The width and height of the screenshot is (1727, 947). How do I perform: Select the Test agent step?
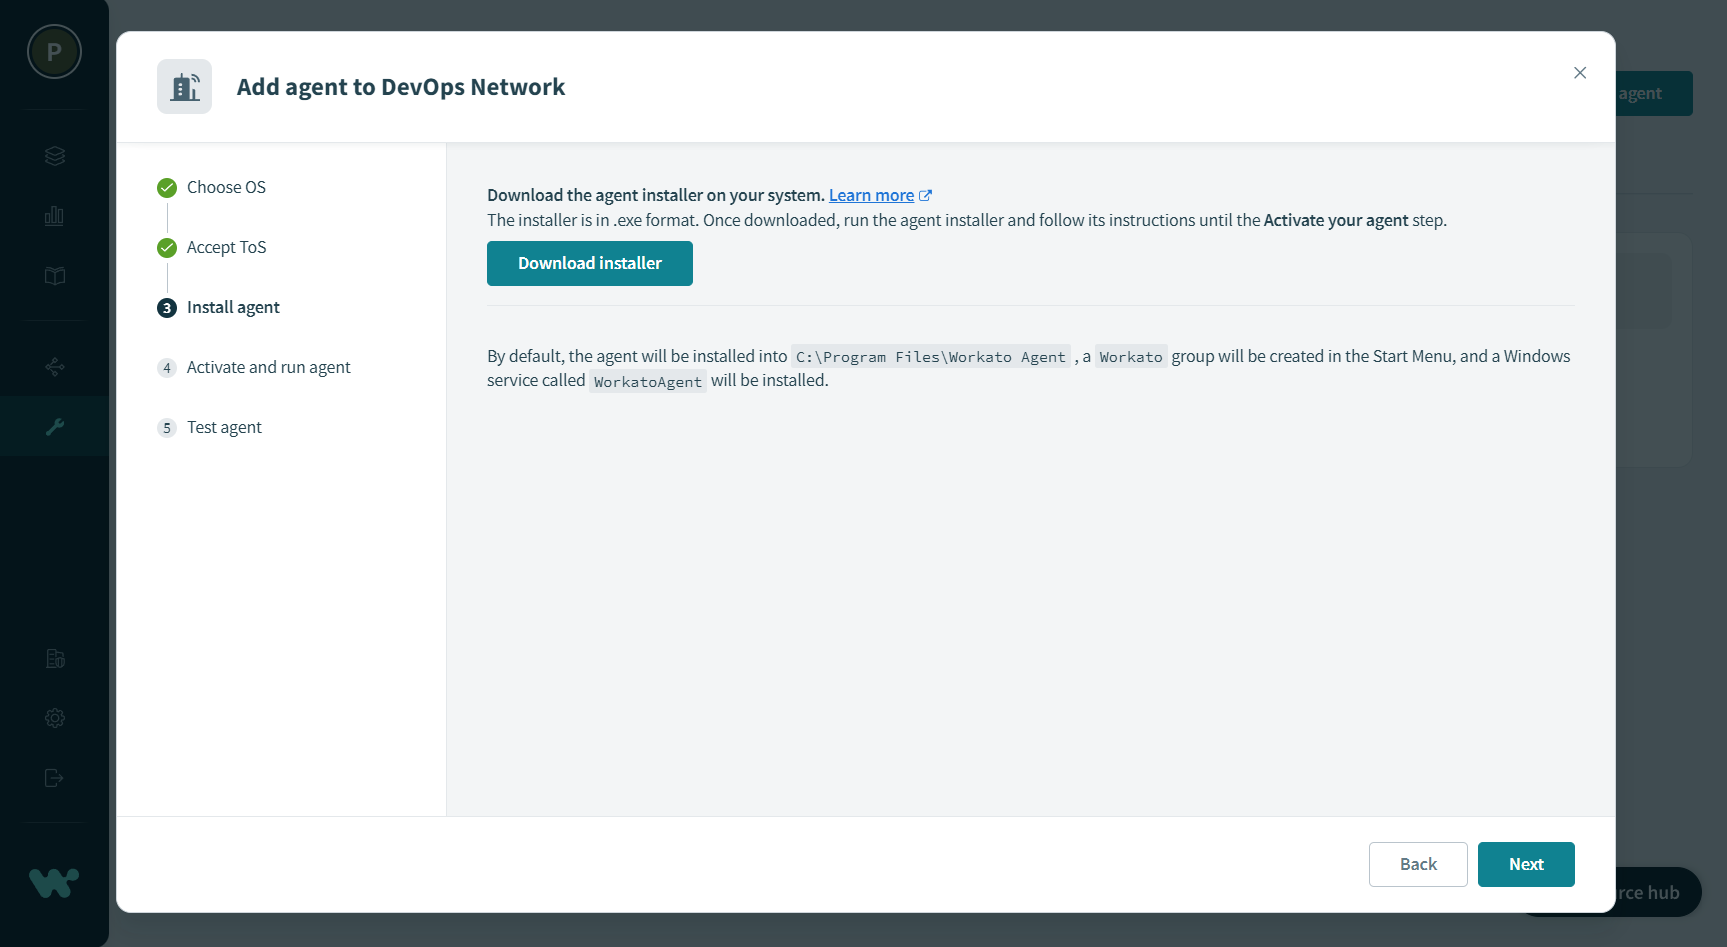(x=224, y=427)
